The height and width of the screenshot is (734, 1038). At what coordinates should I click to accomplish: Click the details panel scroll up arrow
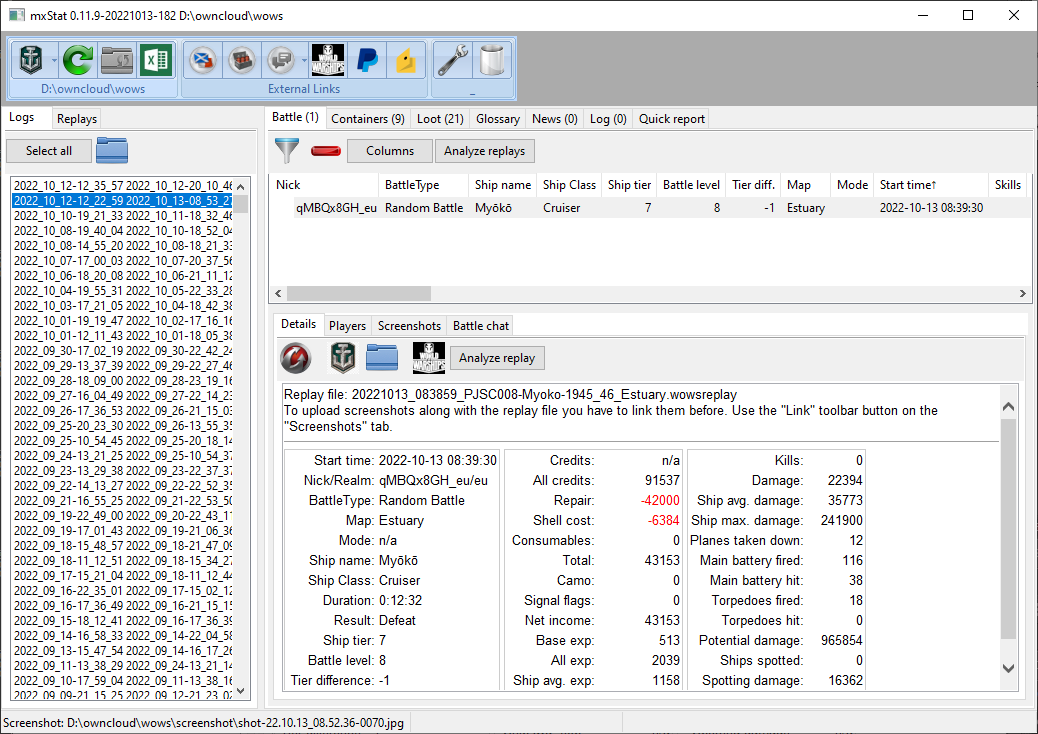tap(1008, 406)
